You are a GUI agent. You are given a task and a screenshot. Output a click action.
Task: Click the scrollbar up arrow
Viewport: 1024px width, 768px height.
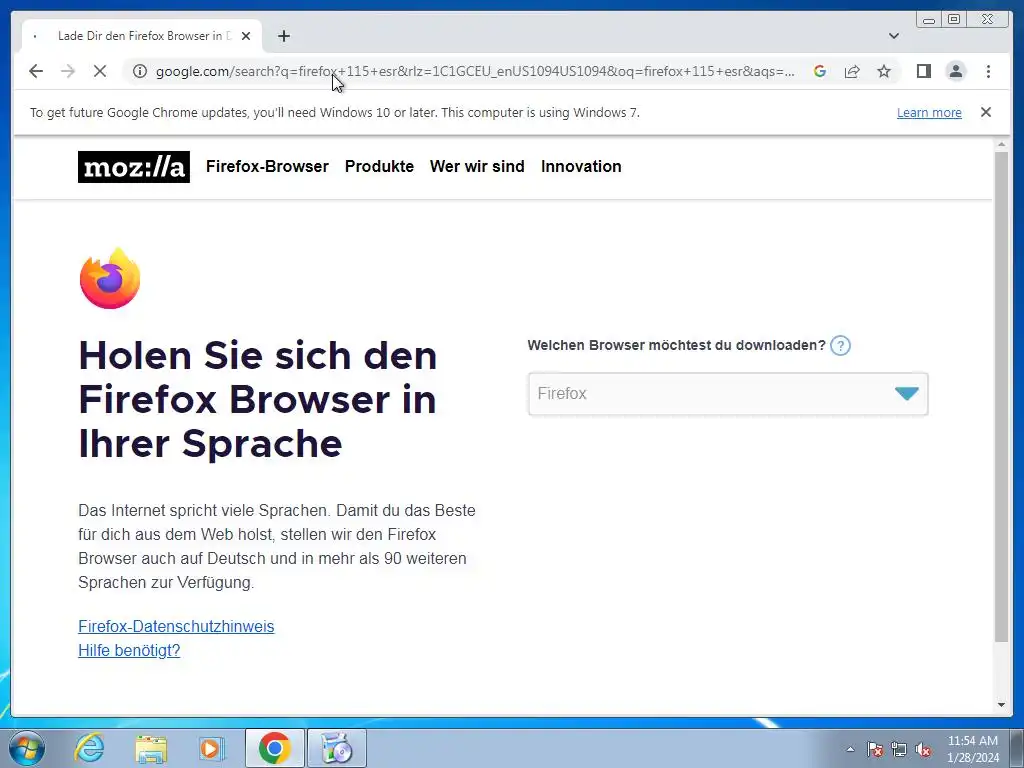click(1001, 144)
